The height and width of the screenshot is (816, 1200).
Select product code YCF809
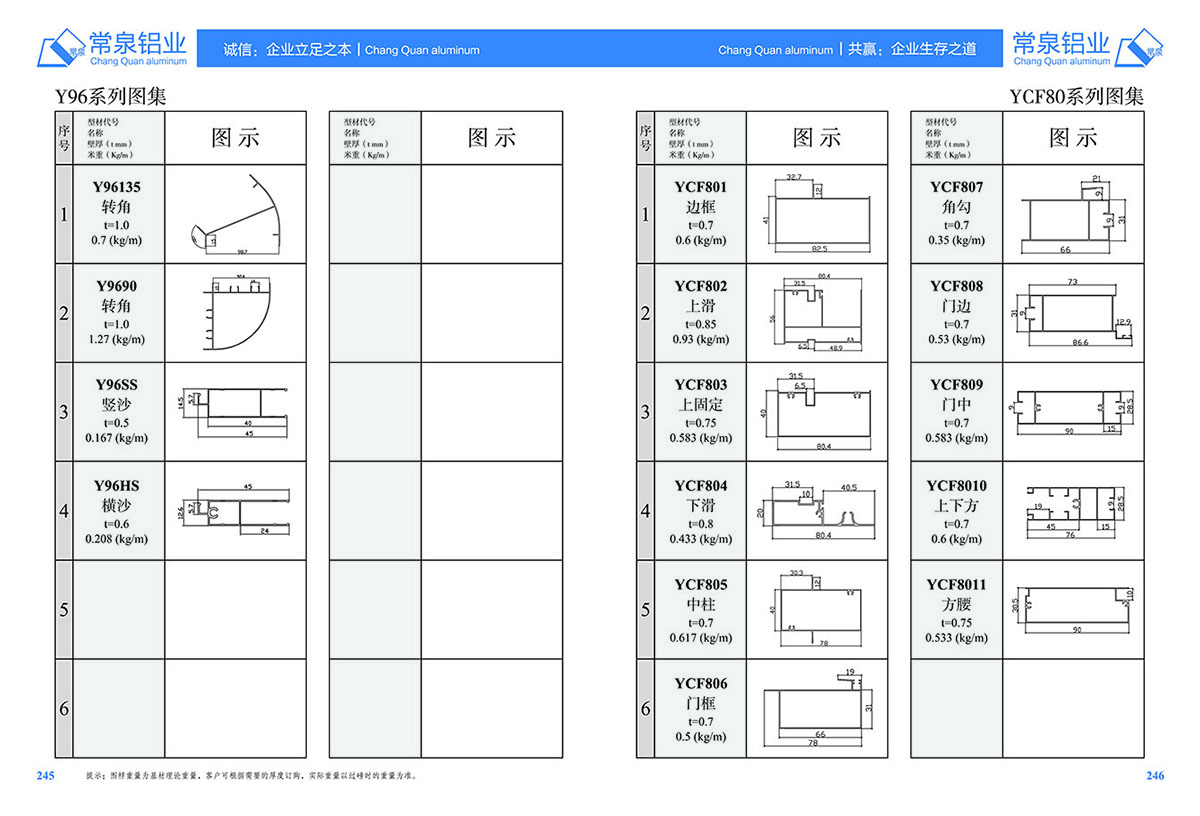coord(957,385)
